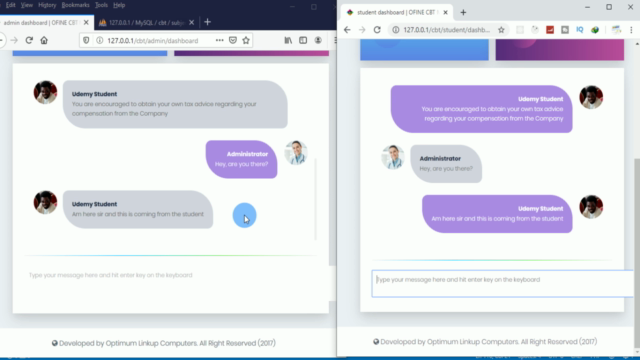Image resolution: width=640 pixels, height=360 pixels.
Task: Click Chrome page vertical scrollbar
Action: click(x=637, y=252)
